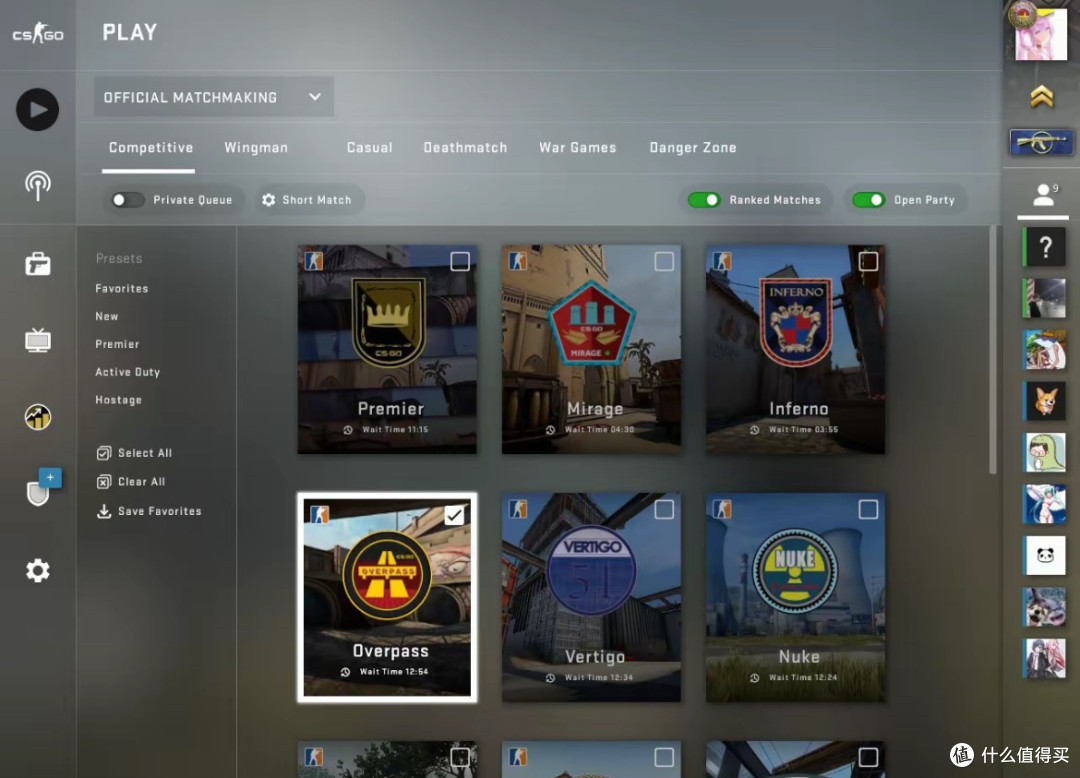Viewport: 1080px width, 778px height.
Task: Open the Prime shield plus icon
Action: [x=43, y=487]
